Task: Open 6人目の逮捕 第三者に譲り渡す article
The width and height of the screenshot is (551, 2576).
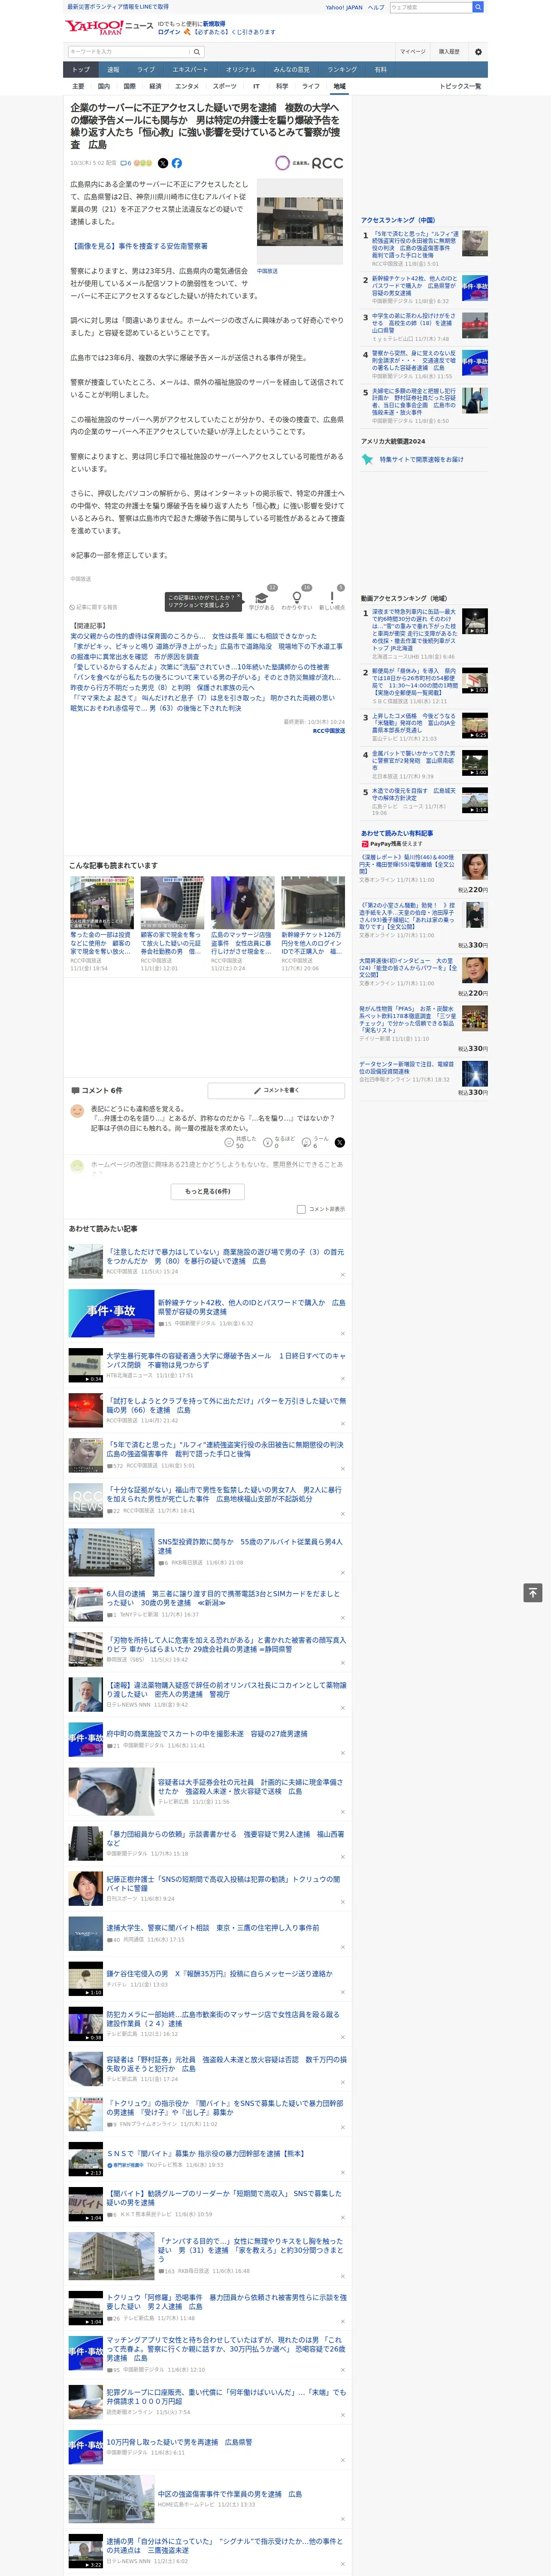Action: click(x=223, y=1598)
